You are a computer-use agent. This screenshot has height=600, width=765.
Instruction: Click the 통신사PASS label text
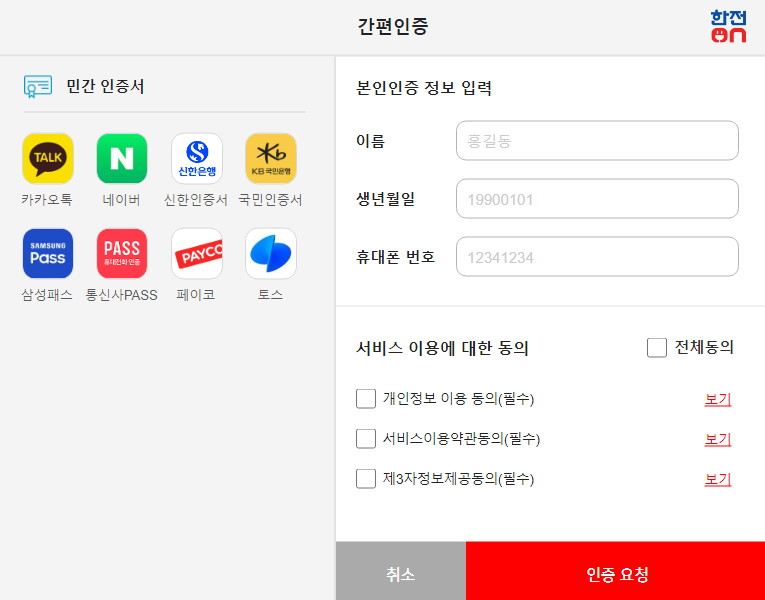coord(121,295)
